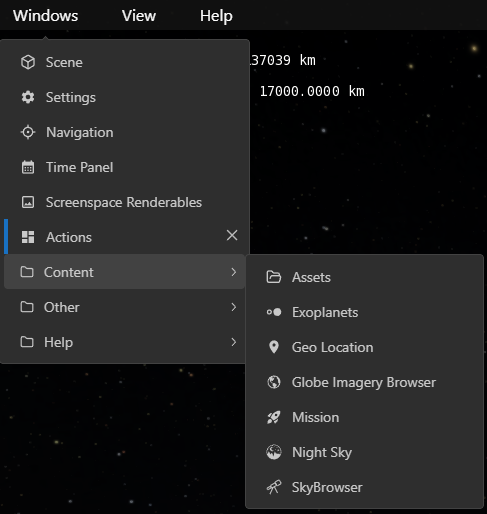
Task: Click the Other folder icon
Action: pyautogui.click(x=27, y=307)
